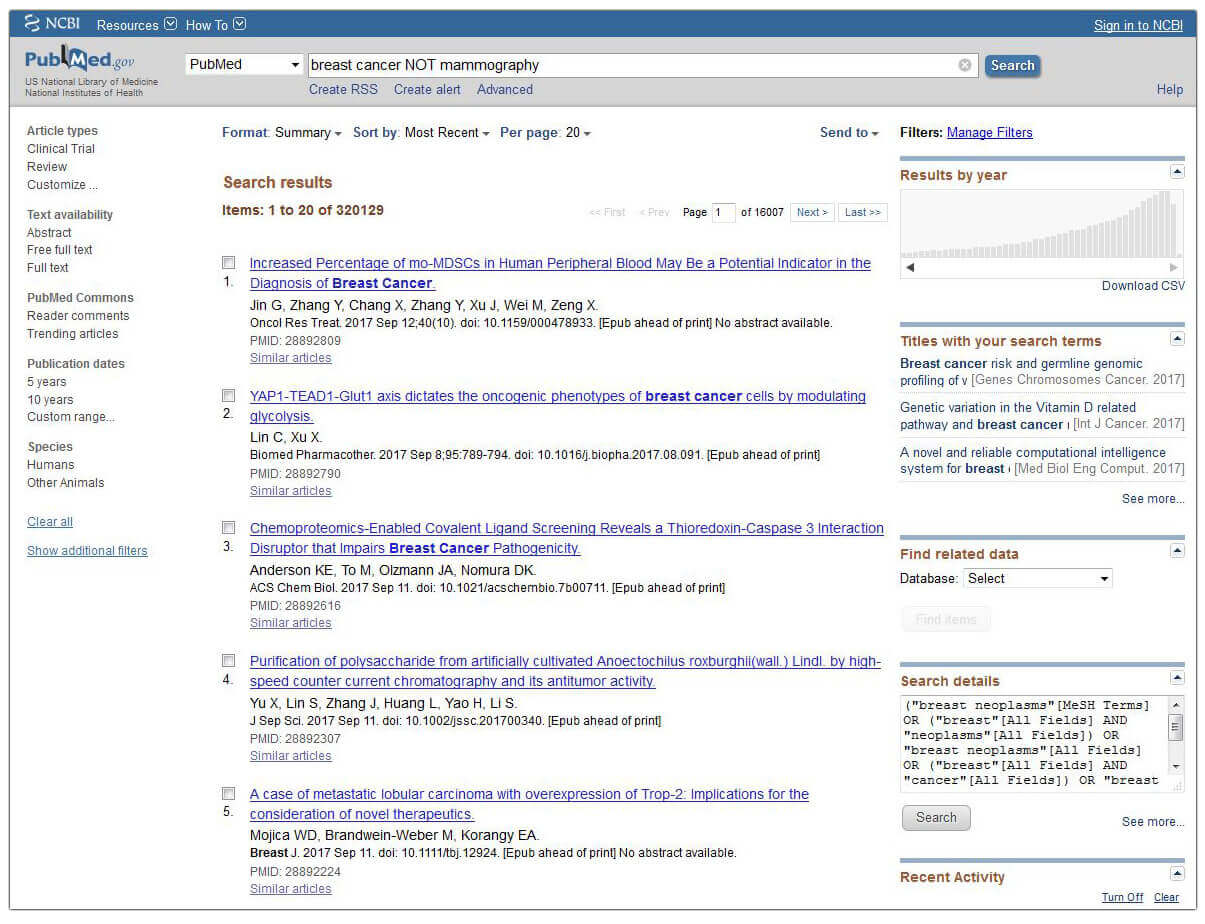The image size is (1205, 924).
Task: Check the box for result 5 lobular carcinoma
Action: [229, 794]
